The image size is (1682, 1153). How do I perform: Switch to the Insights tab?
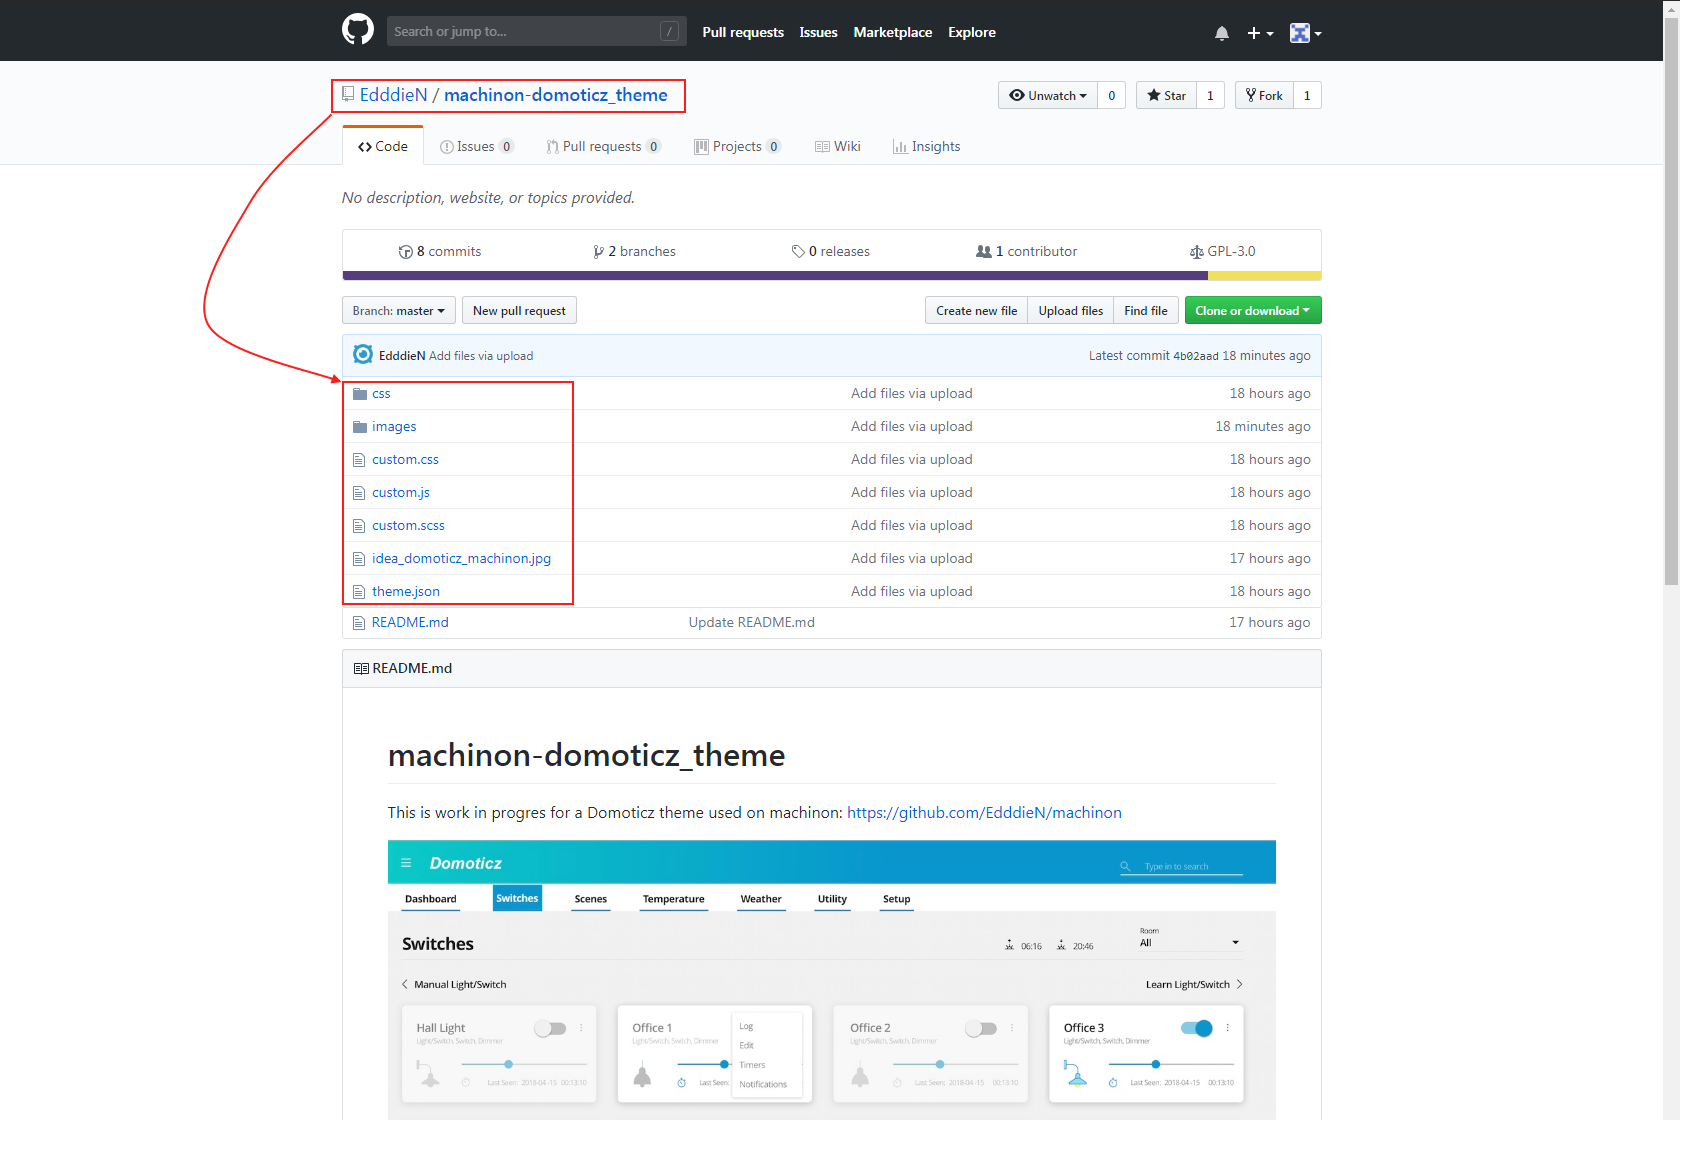pos(927,146)
